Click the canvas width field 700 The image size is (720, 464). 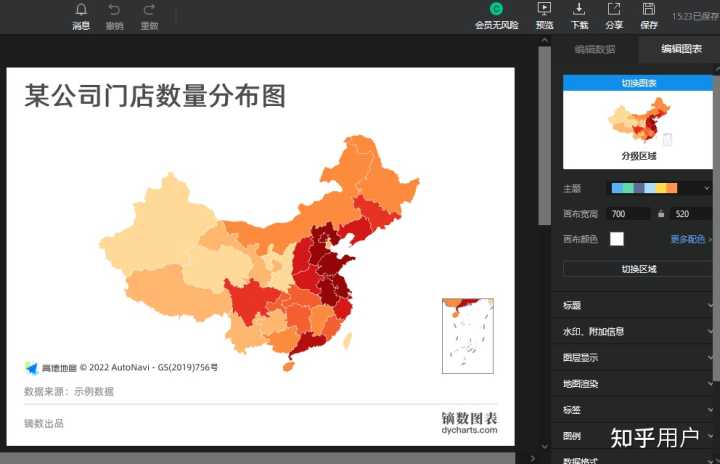tap(629, 214)
